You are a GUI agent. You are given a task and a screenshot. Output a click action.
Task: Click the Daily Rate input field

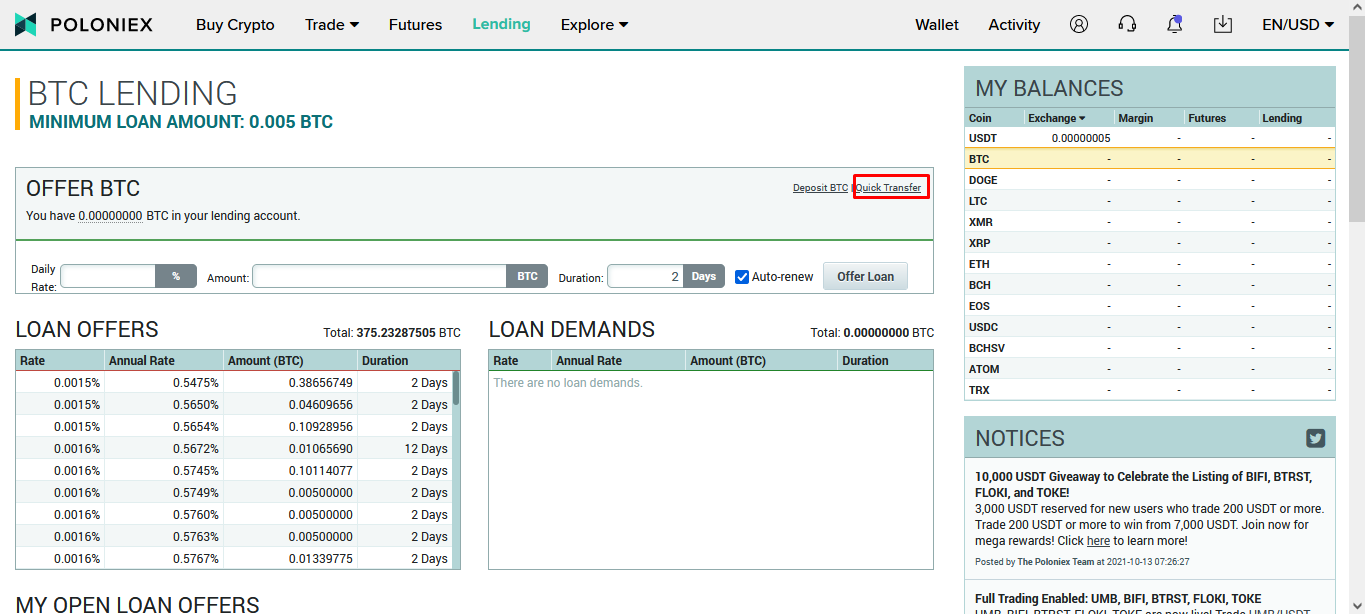pos(108,277)
